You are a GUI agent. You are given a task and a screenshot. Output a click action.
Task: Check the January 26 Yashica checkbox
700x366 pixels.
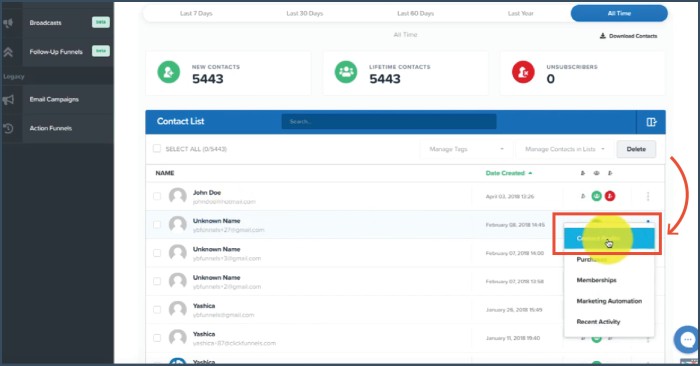157,309
